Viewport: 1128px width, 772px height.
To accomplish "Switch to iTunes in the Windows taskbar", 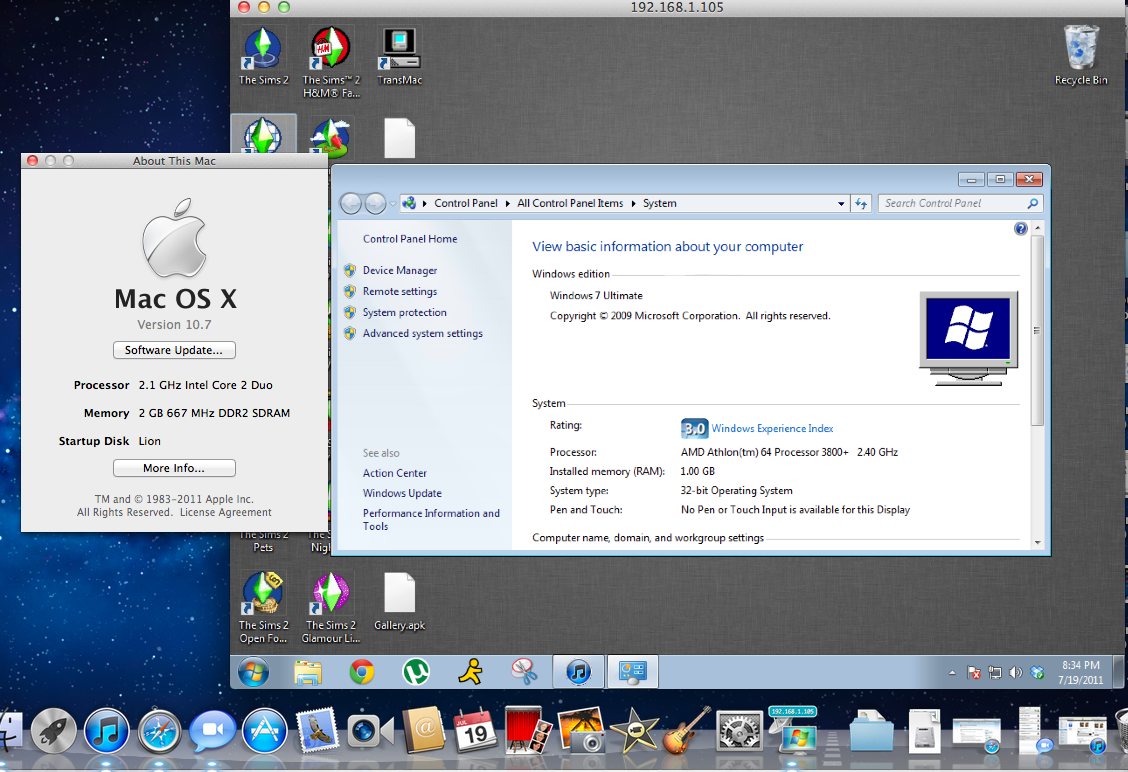I will 578,672.
